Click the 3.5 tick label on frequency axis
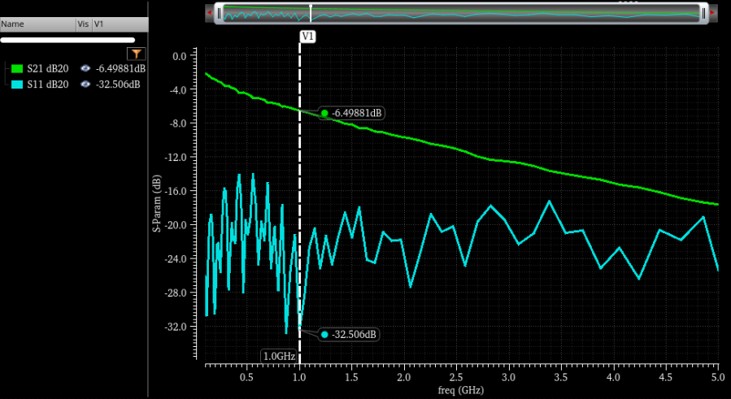Screen dimensions: 731x399 tap(561, 376)
